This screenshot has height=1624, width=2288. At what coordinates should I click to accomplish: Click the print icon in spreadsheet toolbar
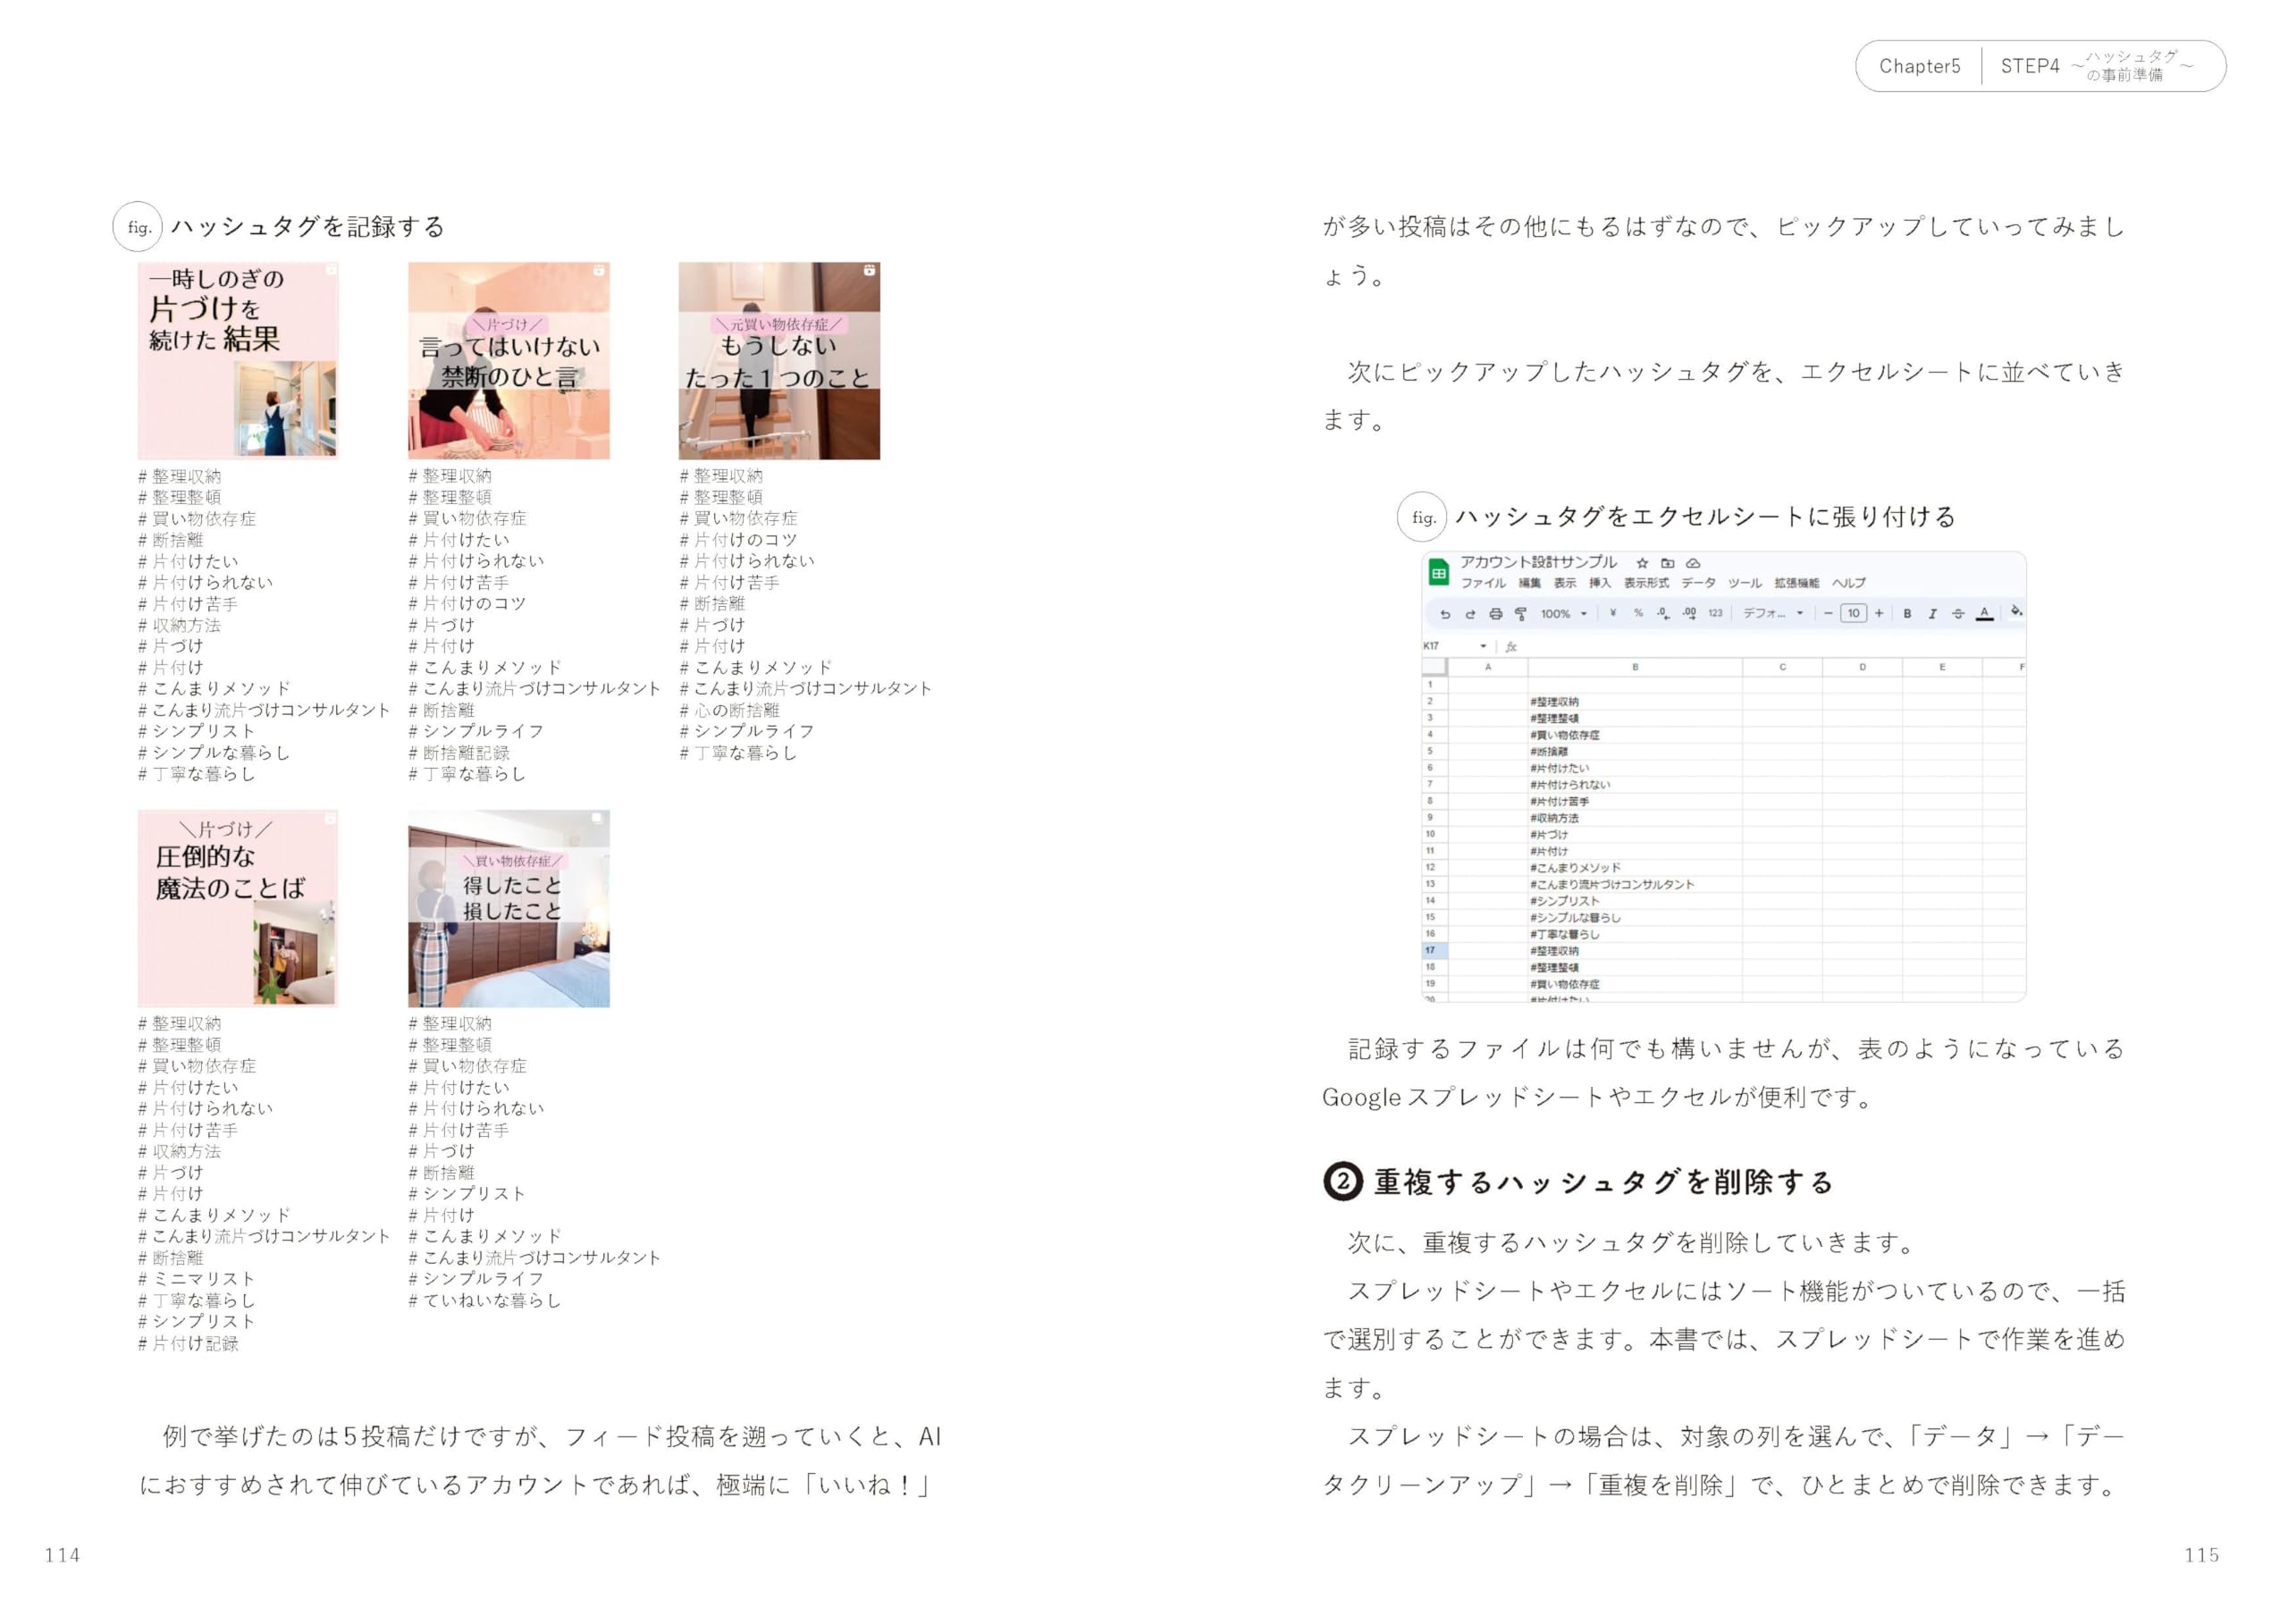pos(1495,614)
